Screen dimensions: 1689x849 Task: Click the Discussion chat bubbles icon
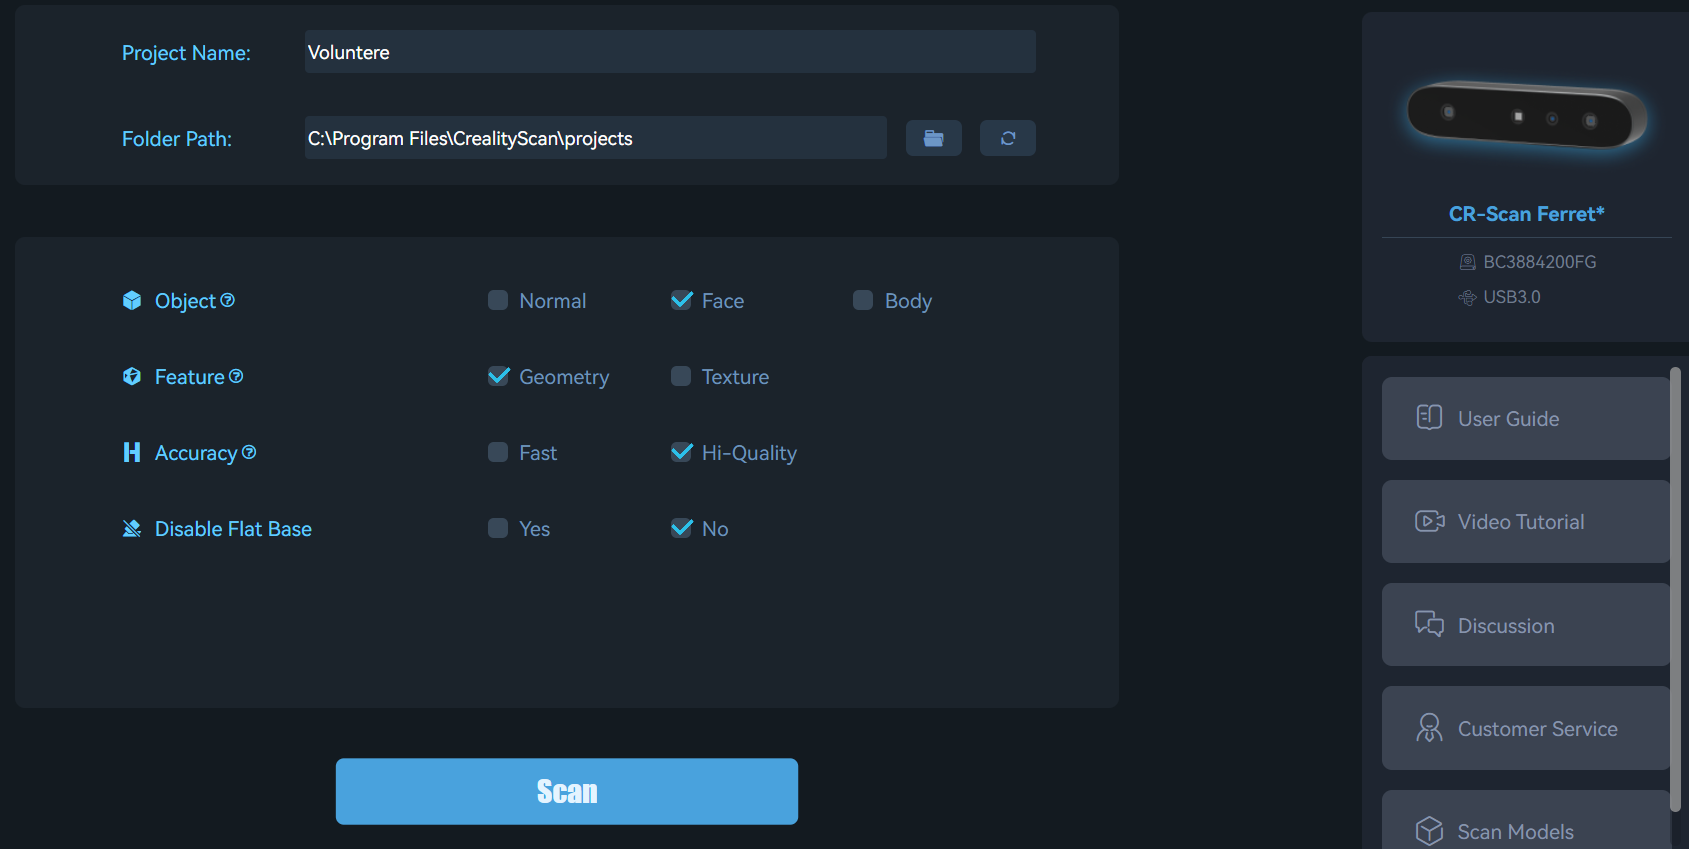click(x=1429, y=624)
